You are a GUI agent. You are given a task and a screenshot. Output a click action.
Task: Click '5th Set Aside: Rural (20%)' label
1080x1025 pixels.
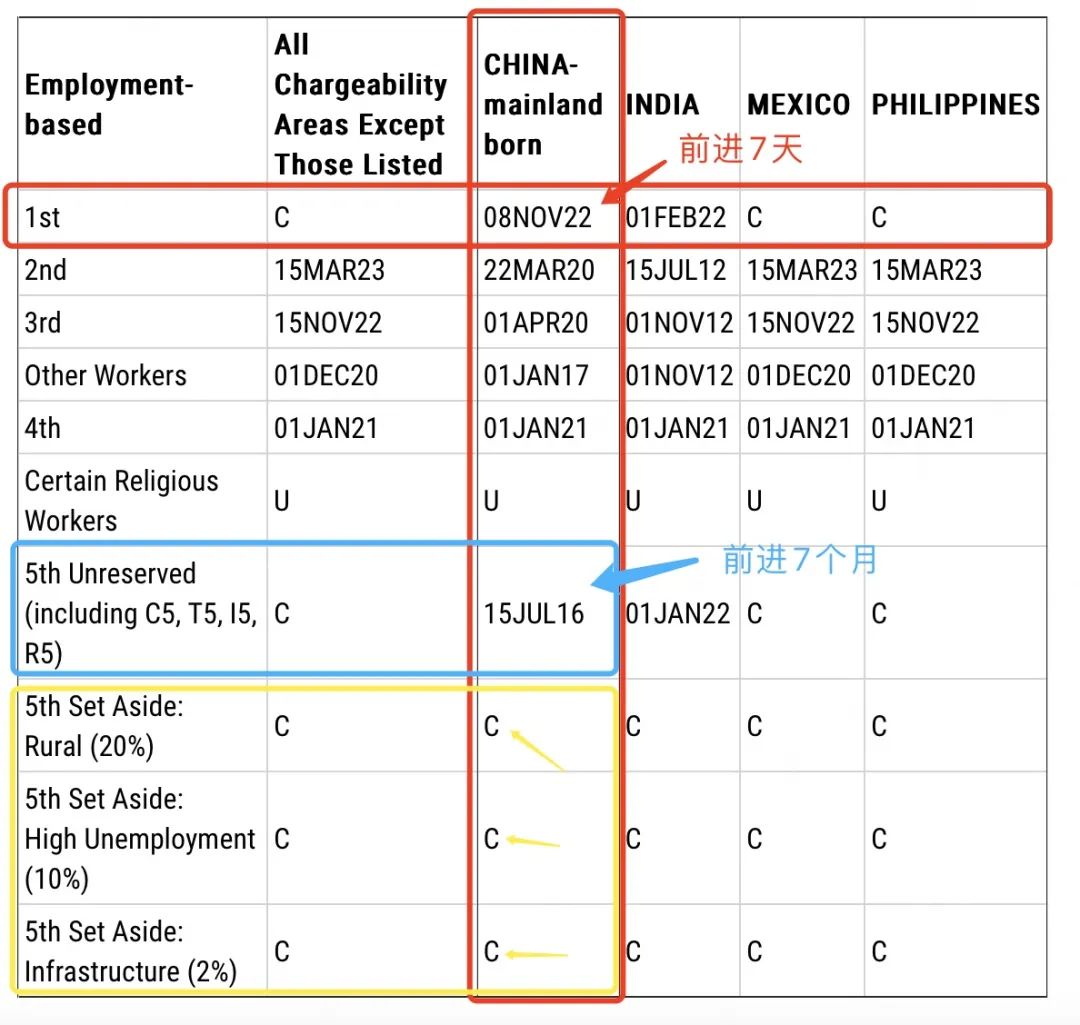104,726
